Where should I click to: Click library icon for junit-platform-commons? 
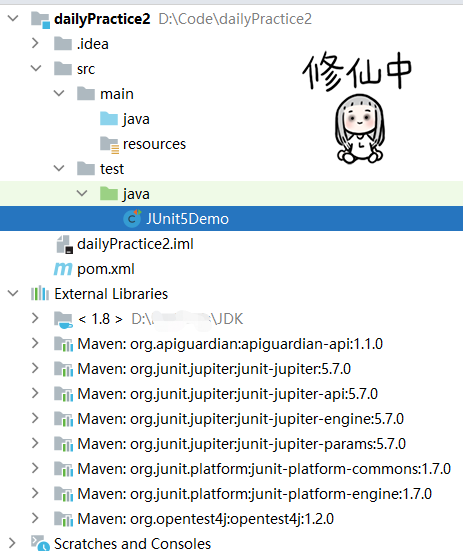64,469
